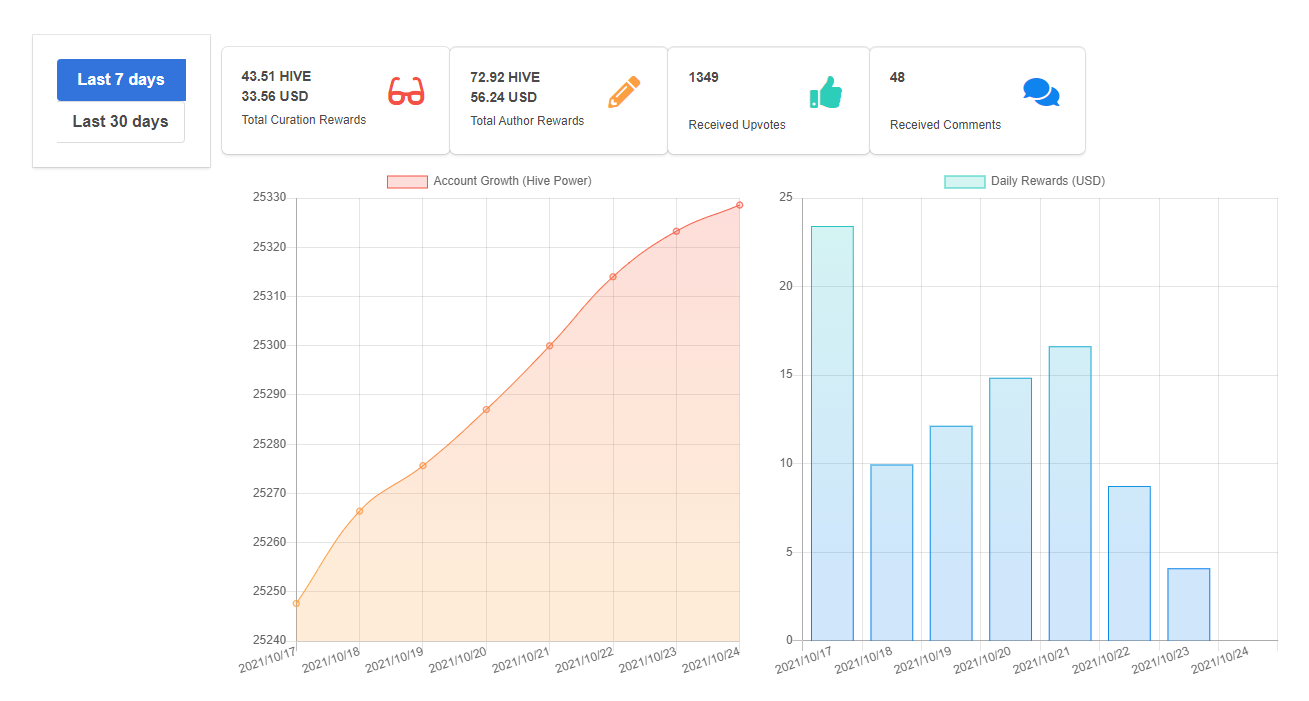Viewport: 1309px width, 701px height.
Task: Click the data point at 25300 Hive Power
Action: click(x=549, y=346)
